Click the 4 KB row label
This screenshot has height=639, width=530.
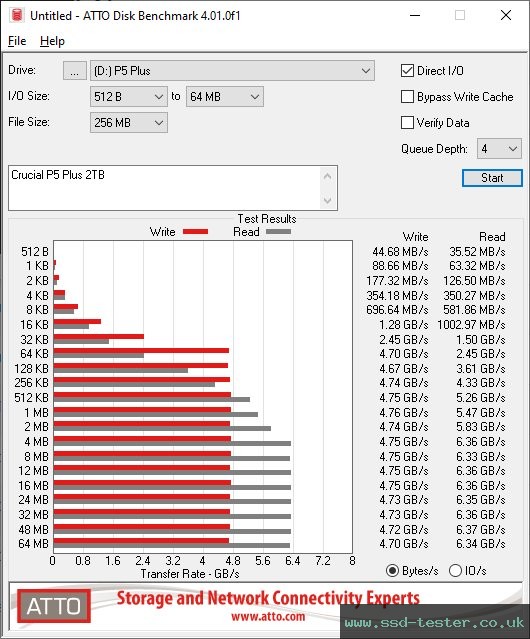click(x=37, y=295)
